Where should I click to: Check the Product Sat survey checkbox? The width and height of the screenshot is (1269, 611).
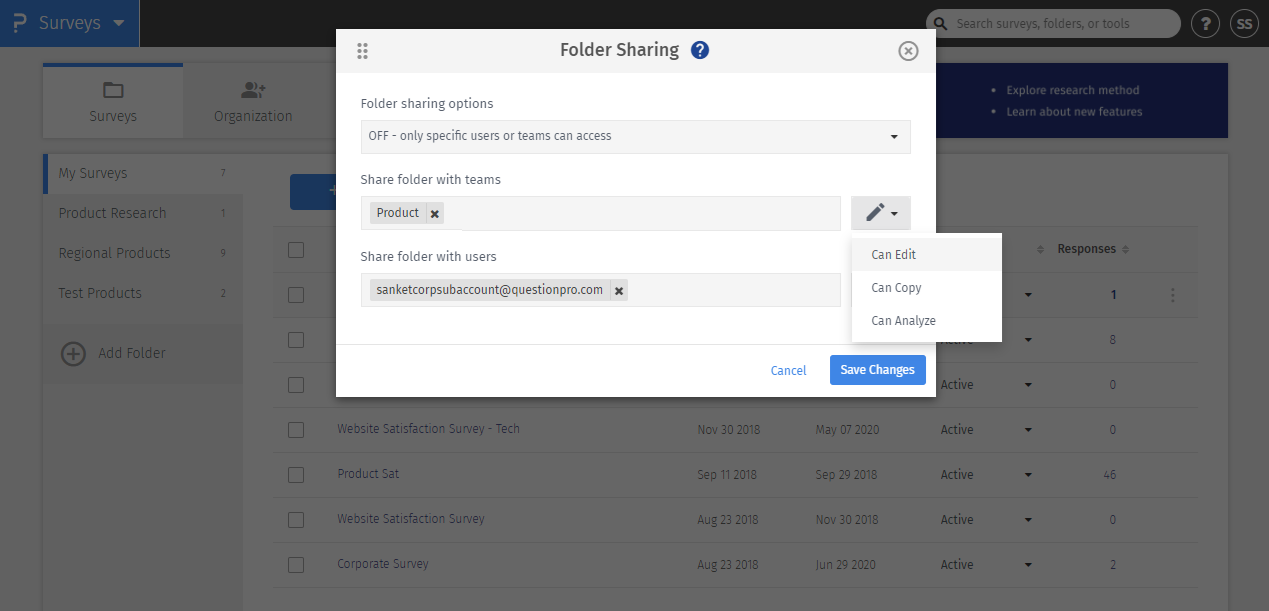(x=296, y=474)
